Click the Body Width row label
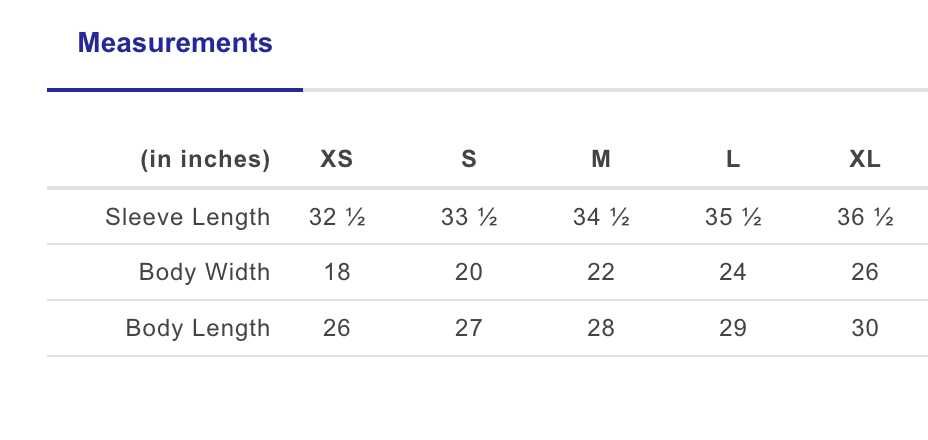This screenshot has height=440, width=928. click(x=204, y=272)
